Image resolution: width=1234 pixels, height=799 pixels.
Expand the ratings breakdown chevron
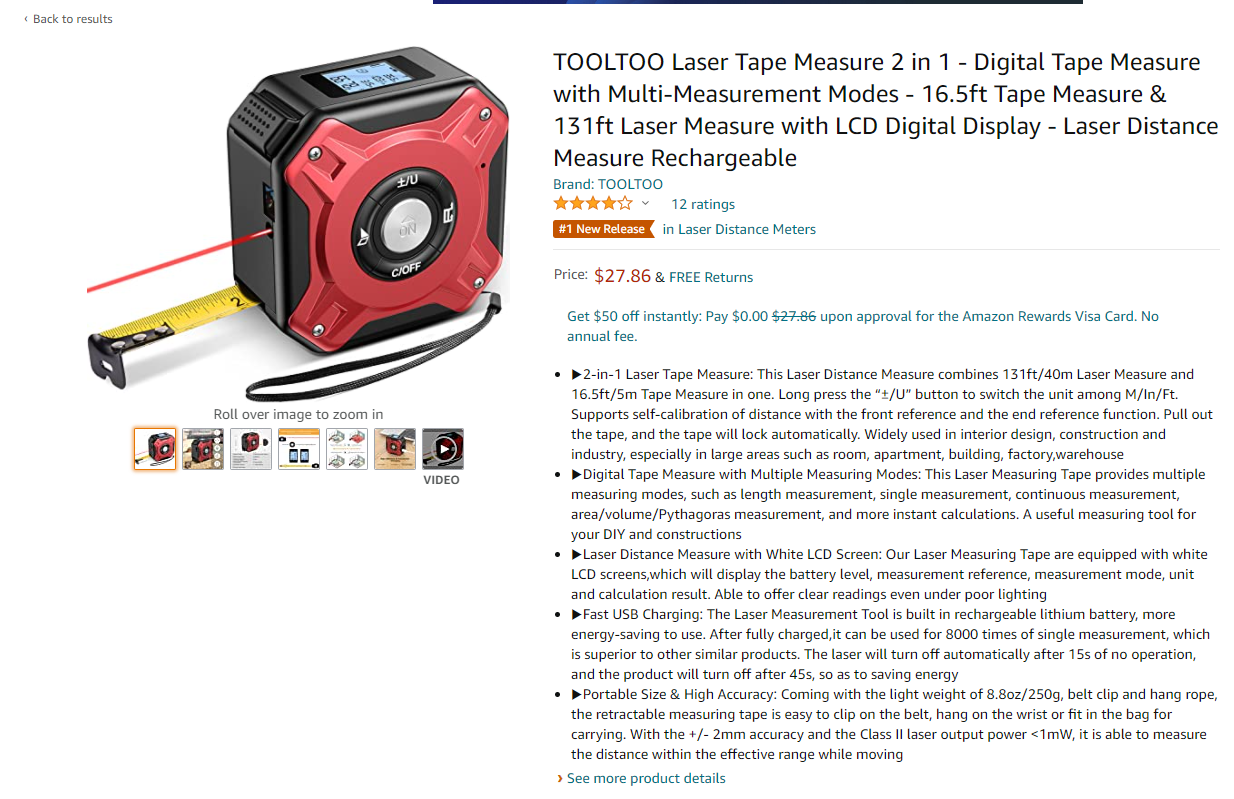645,203
